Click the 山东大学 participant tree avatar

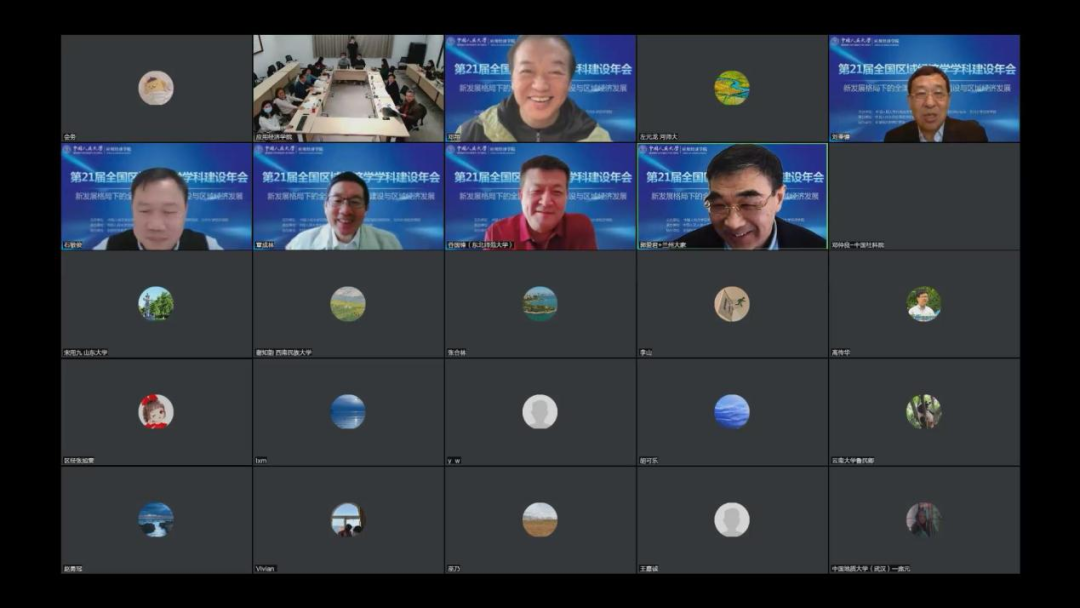click(x=155, y=304)
